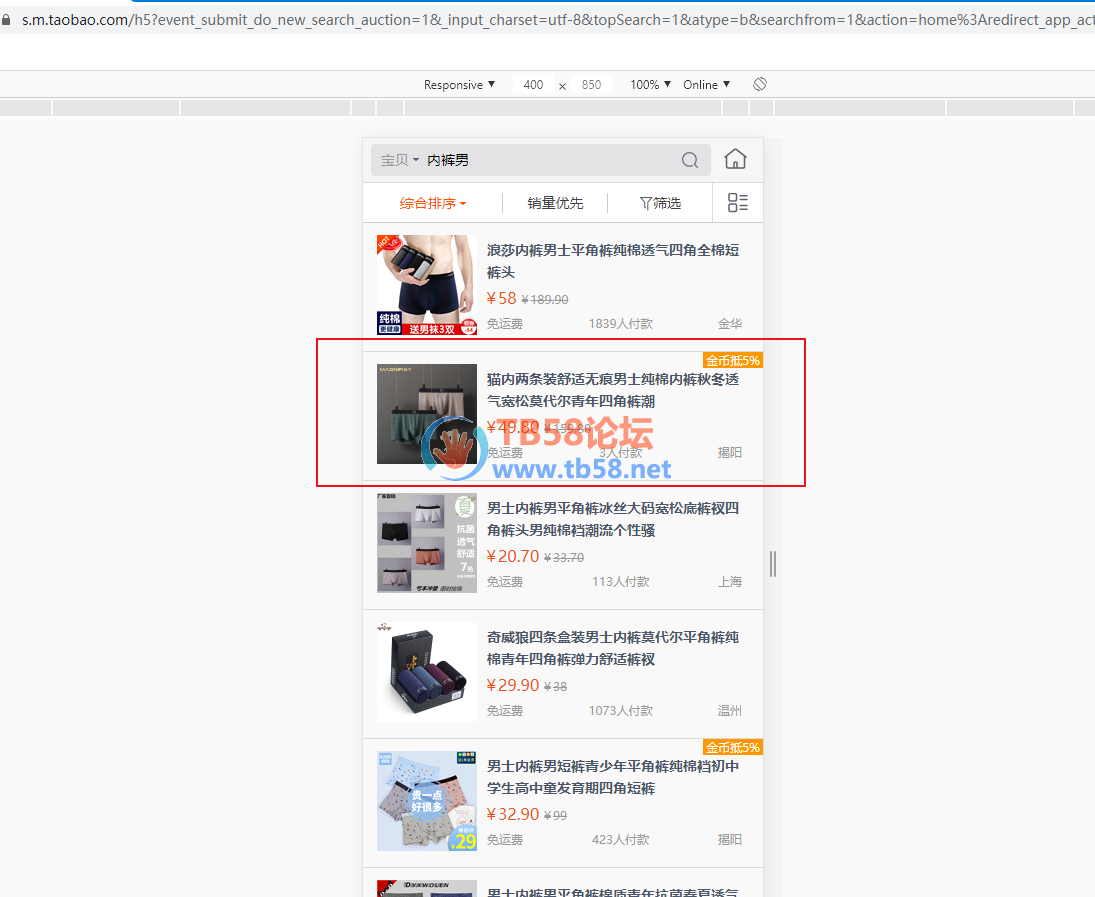Screen dimensions: 1095x897
Task: Click the 金币抵5% badge on 猫内 item
Action: (733, 360)
